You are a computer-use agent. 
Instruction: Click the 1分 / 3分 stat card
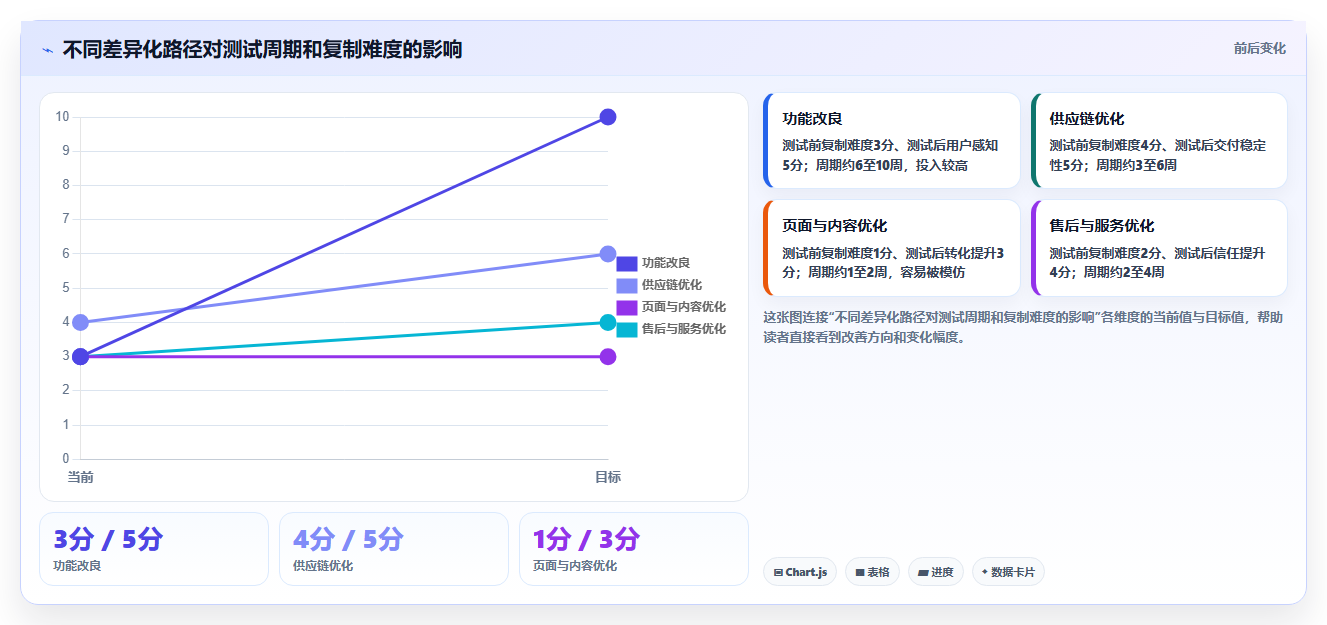634,549
